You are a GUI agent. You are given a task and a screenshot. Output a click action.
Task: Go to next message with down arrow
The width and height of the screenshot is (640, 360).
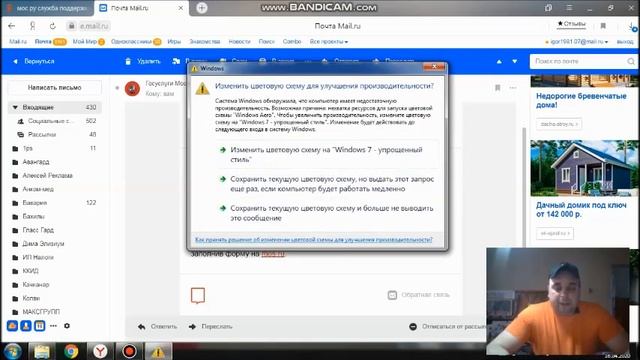pyautogui.click(x=515, y=61)
